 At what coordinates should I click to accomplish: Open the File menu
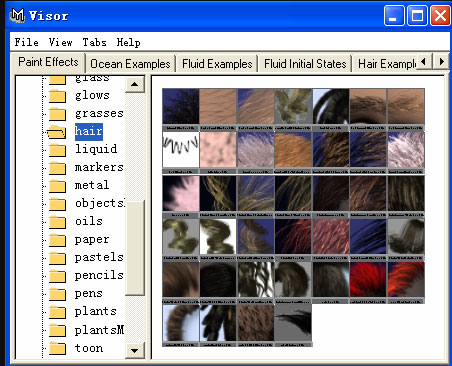(x=26, y=42)
